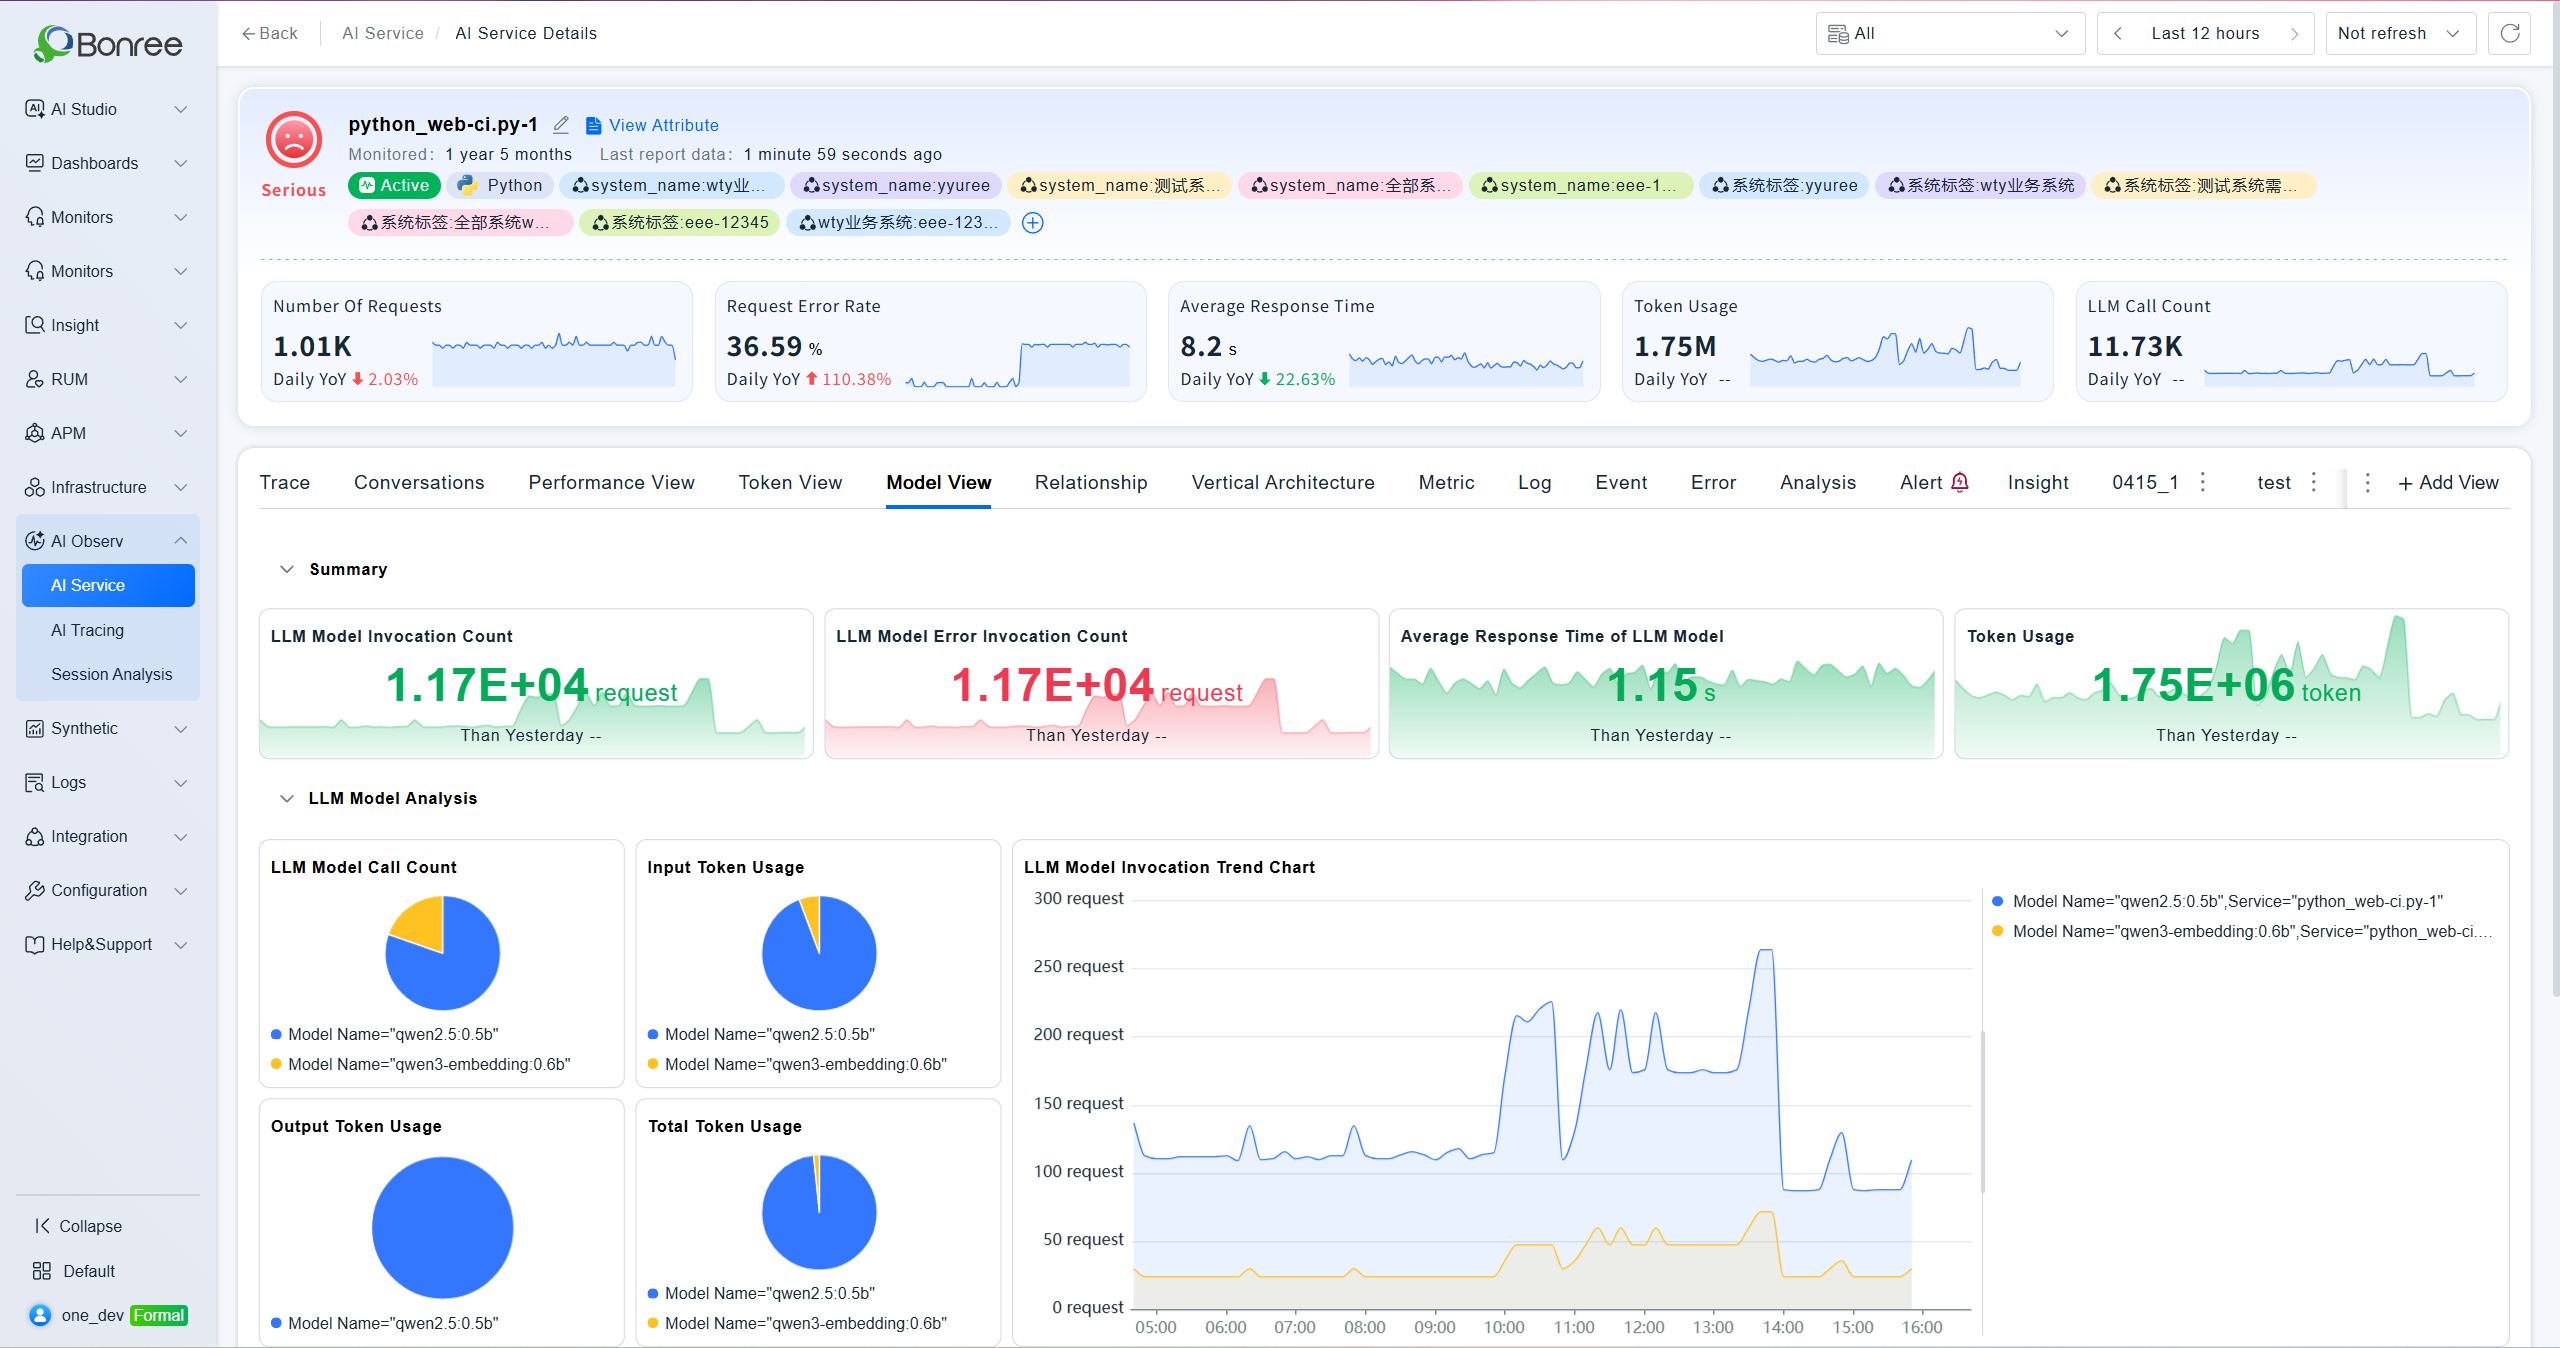Add a new tag with the plus circle icon
Screen dimensions: 2560x1348
coord(1033,223)
